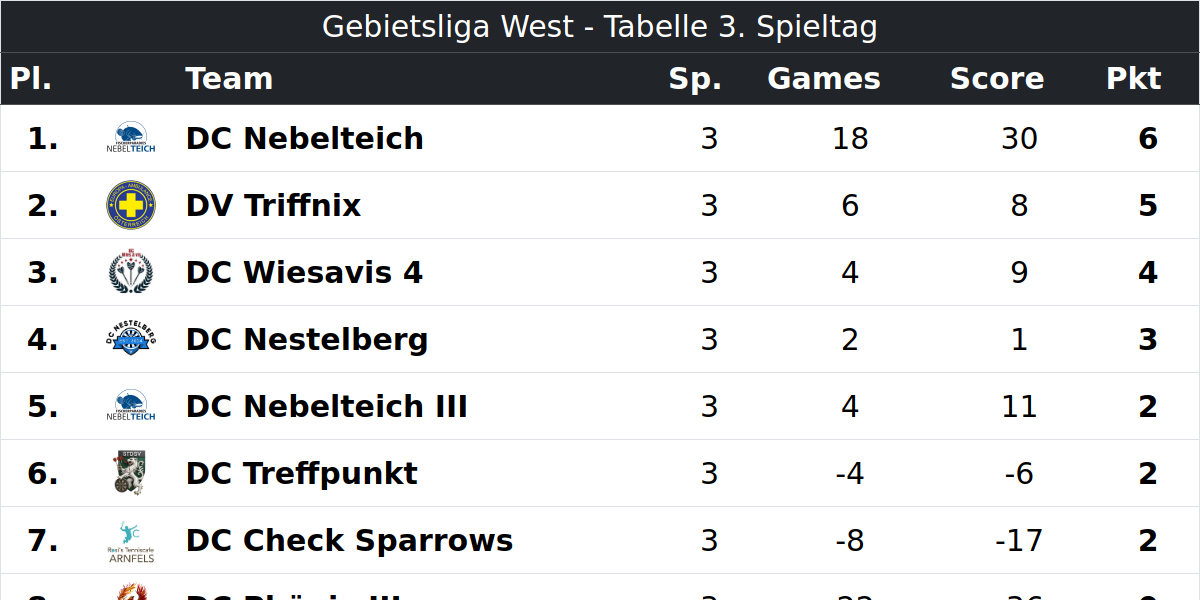This screenshot has height=600, width=1200.
Task: Click the Games column header
Action: point(824,79)
